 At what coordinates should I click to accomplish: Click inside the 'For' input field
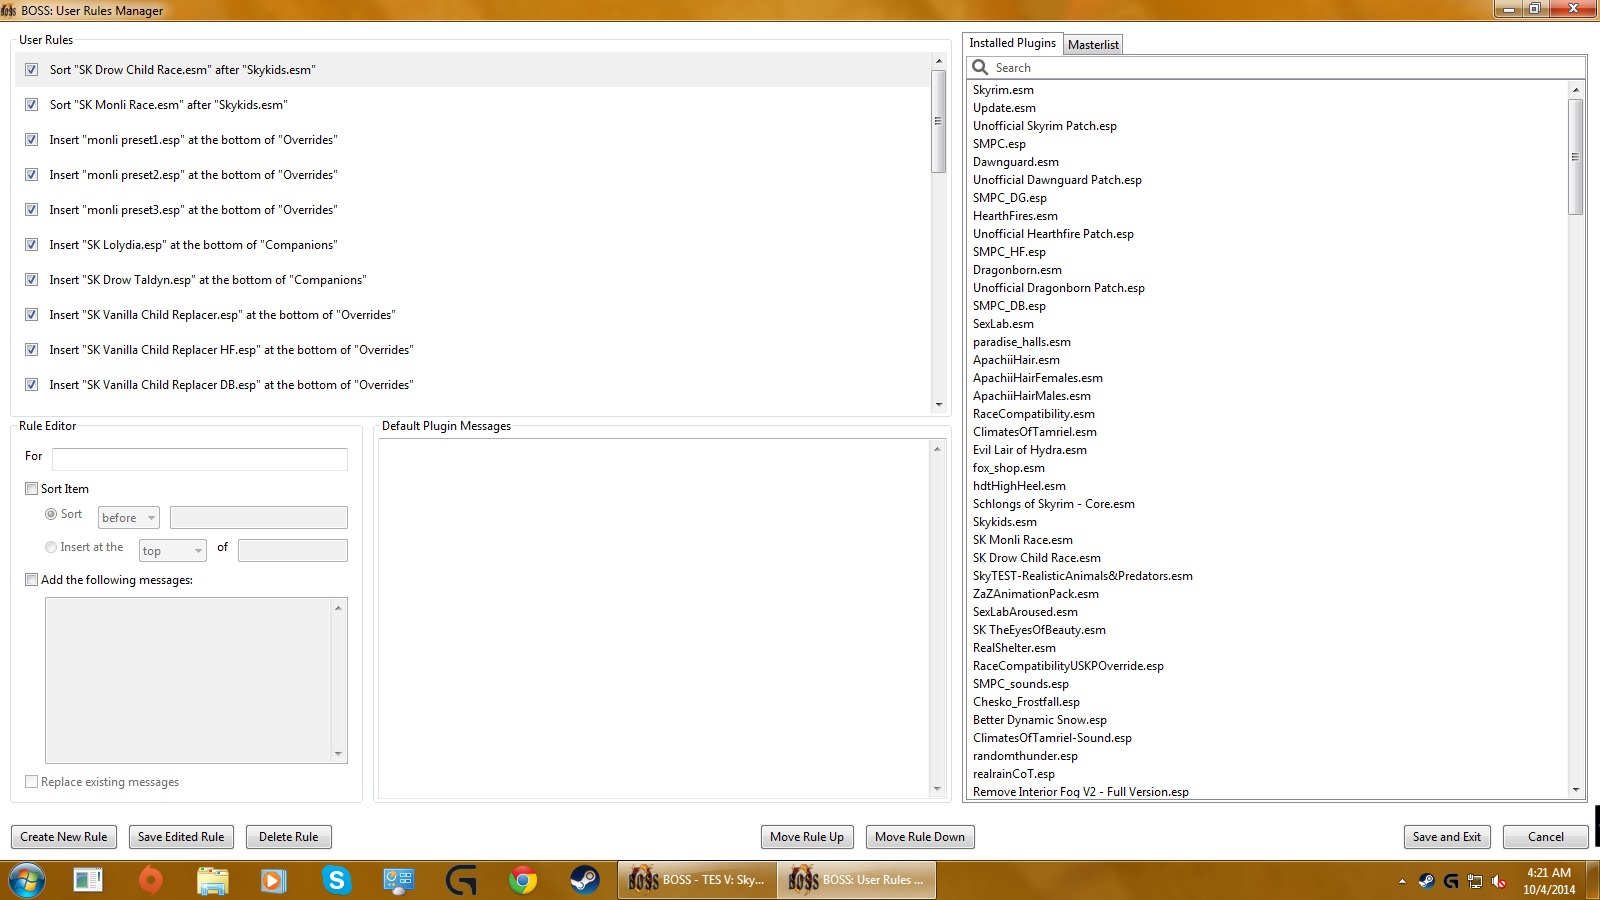coord(198,459)
